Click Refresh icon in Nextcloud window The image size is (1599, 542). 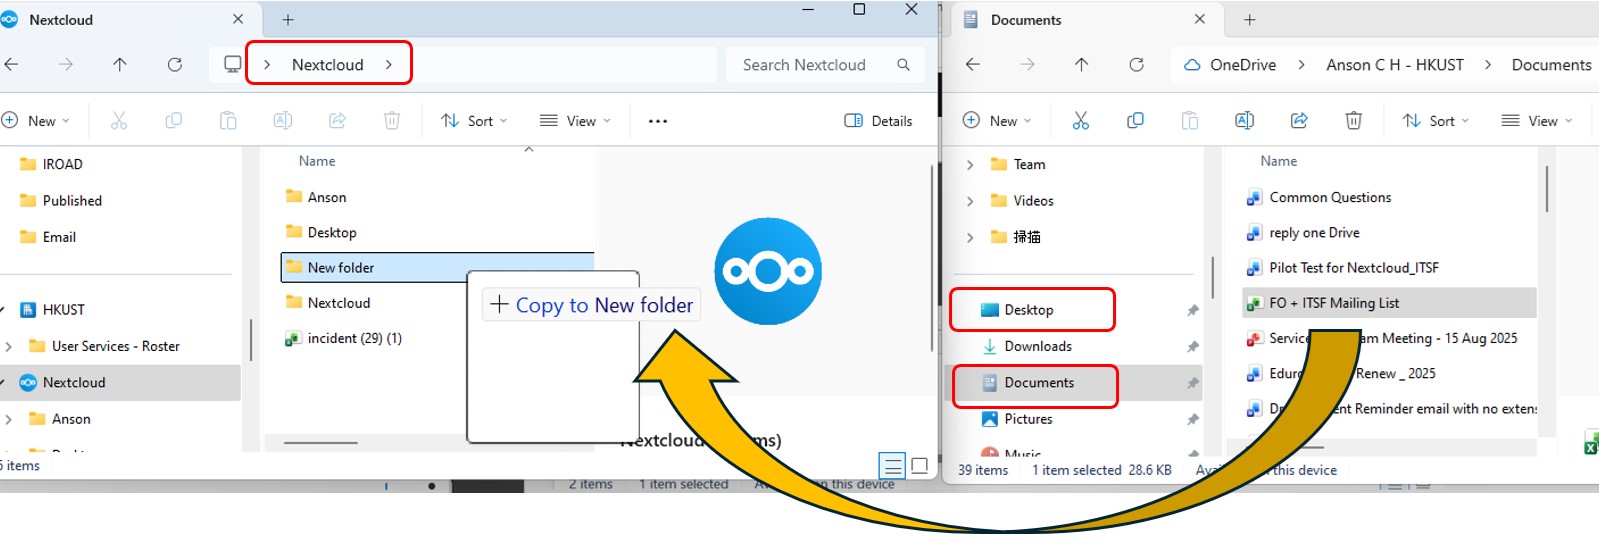175,65
